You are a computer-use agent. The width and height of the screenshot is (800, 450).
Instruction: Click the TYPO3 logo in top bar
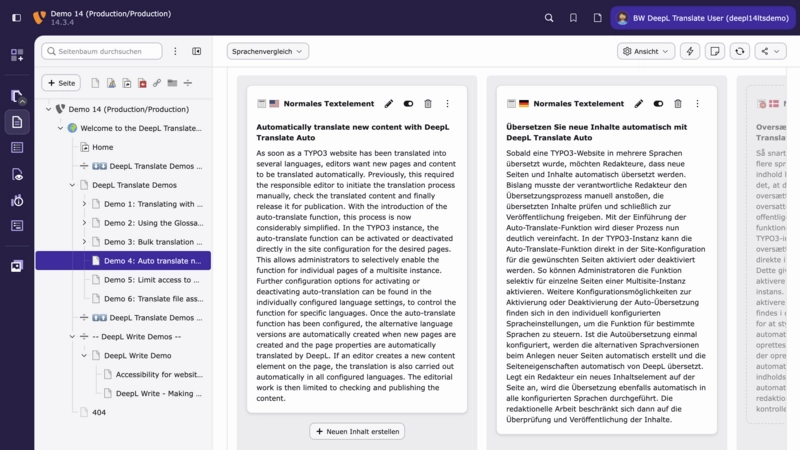click(x=39, y=18)
